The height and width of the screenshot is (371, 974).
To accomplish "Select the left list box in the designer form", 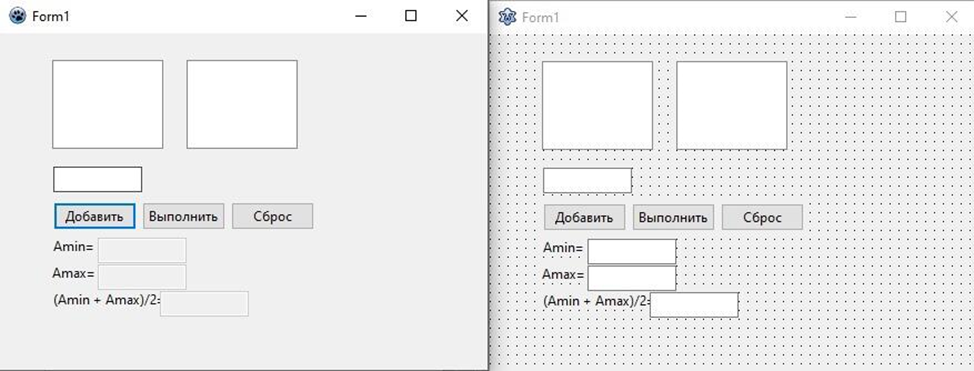I will pos(598,106).
